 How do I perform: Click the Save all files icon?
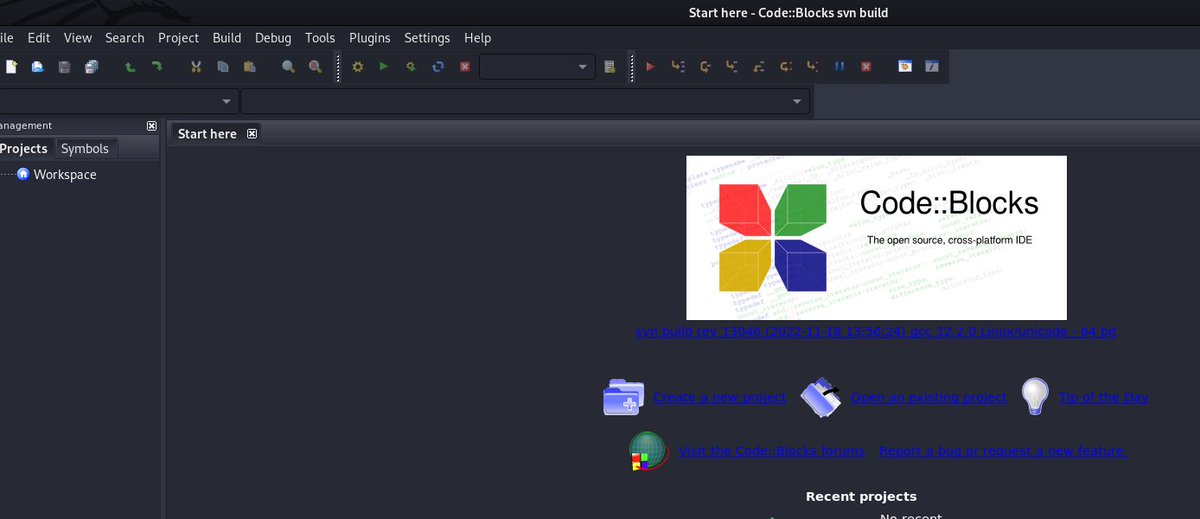[92, 67]
